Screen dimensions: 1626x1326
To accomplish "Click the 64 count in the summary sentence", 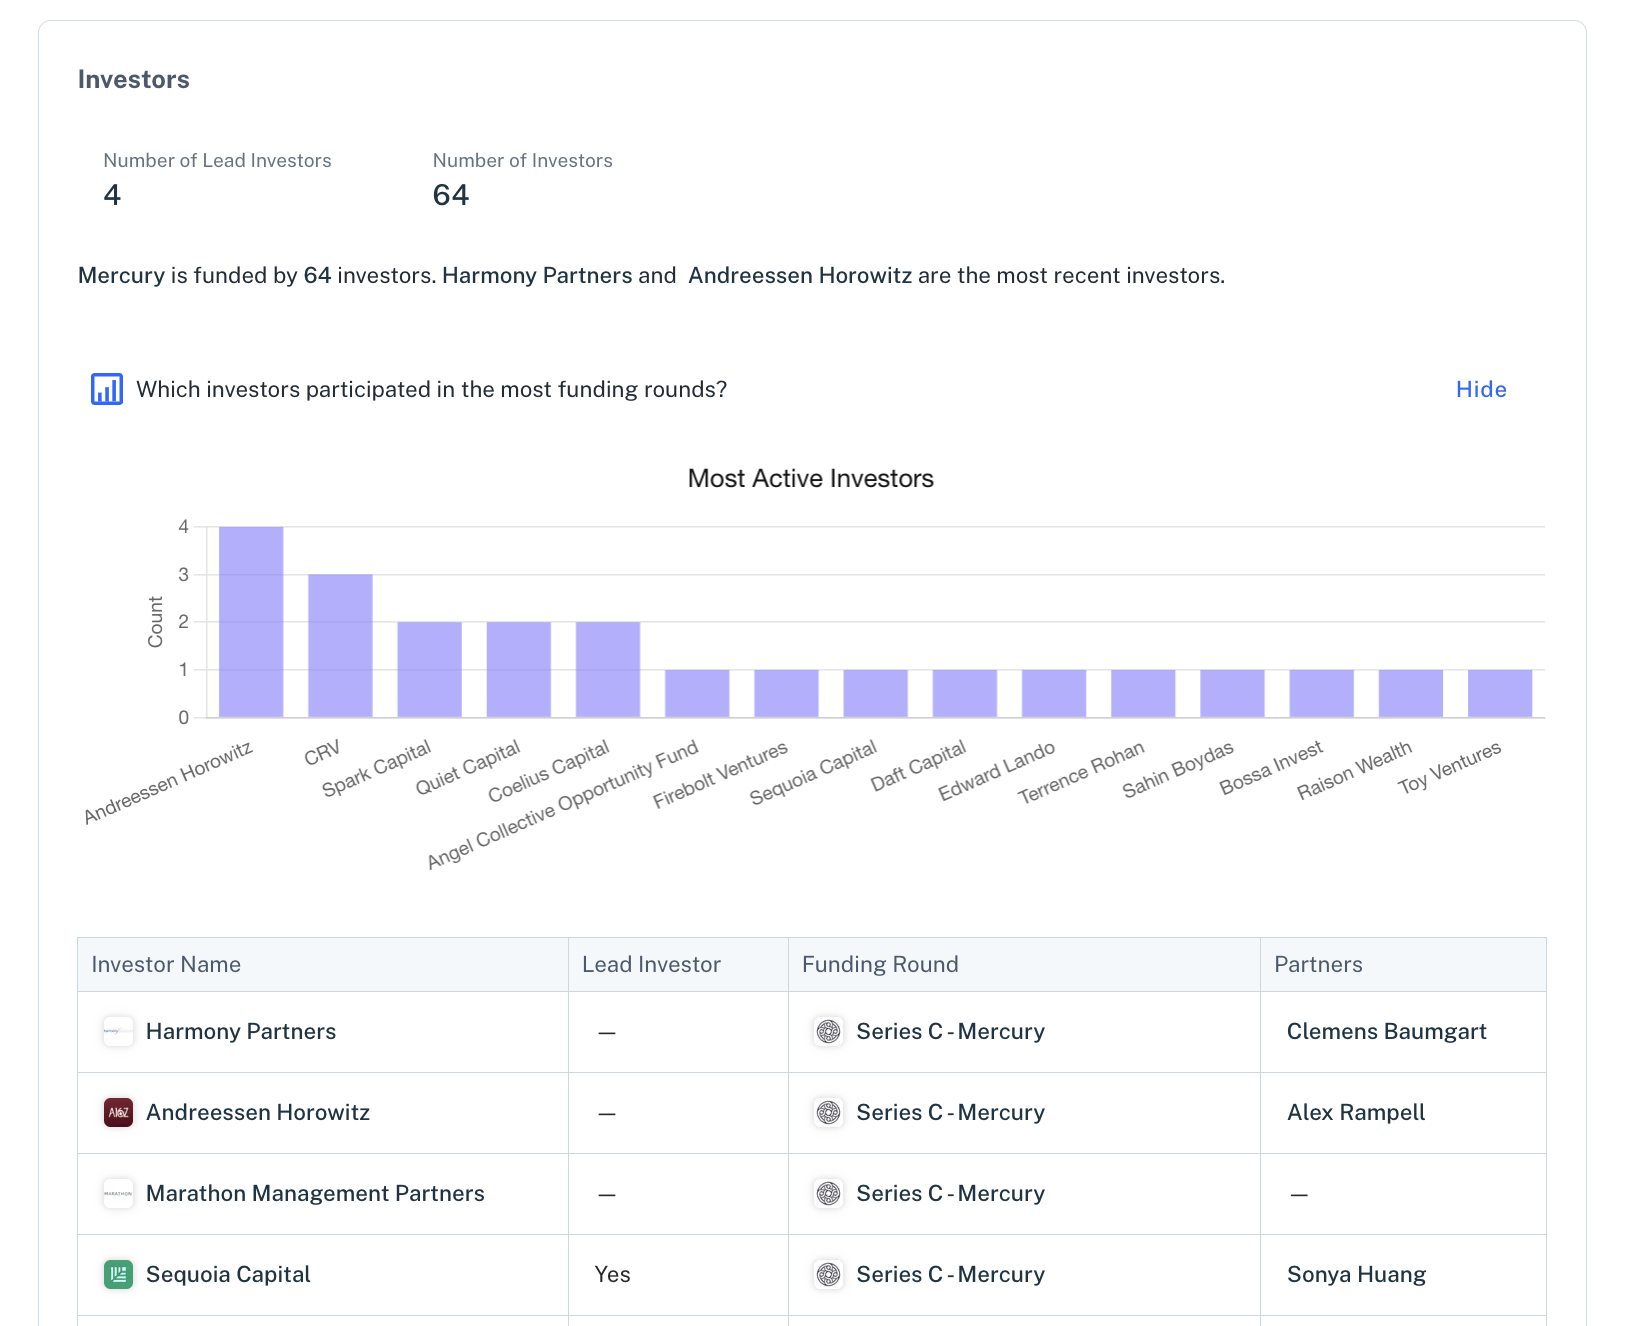I will pos(317,275).
